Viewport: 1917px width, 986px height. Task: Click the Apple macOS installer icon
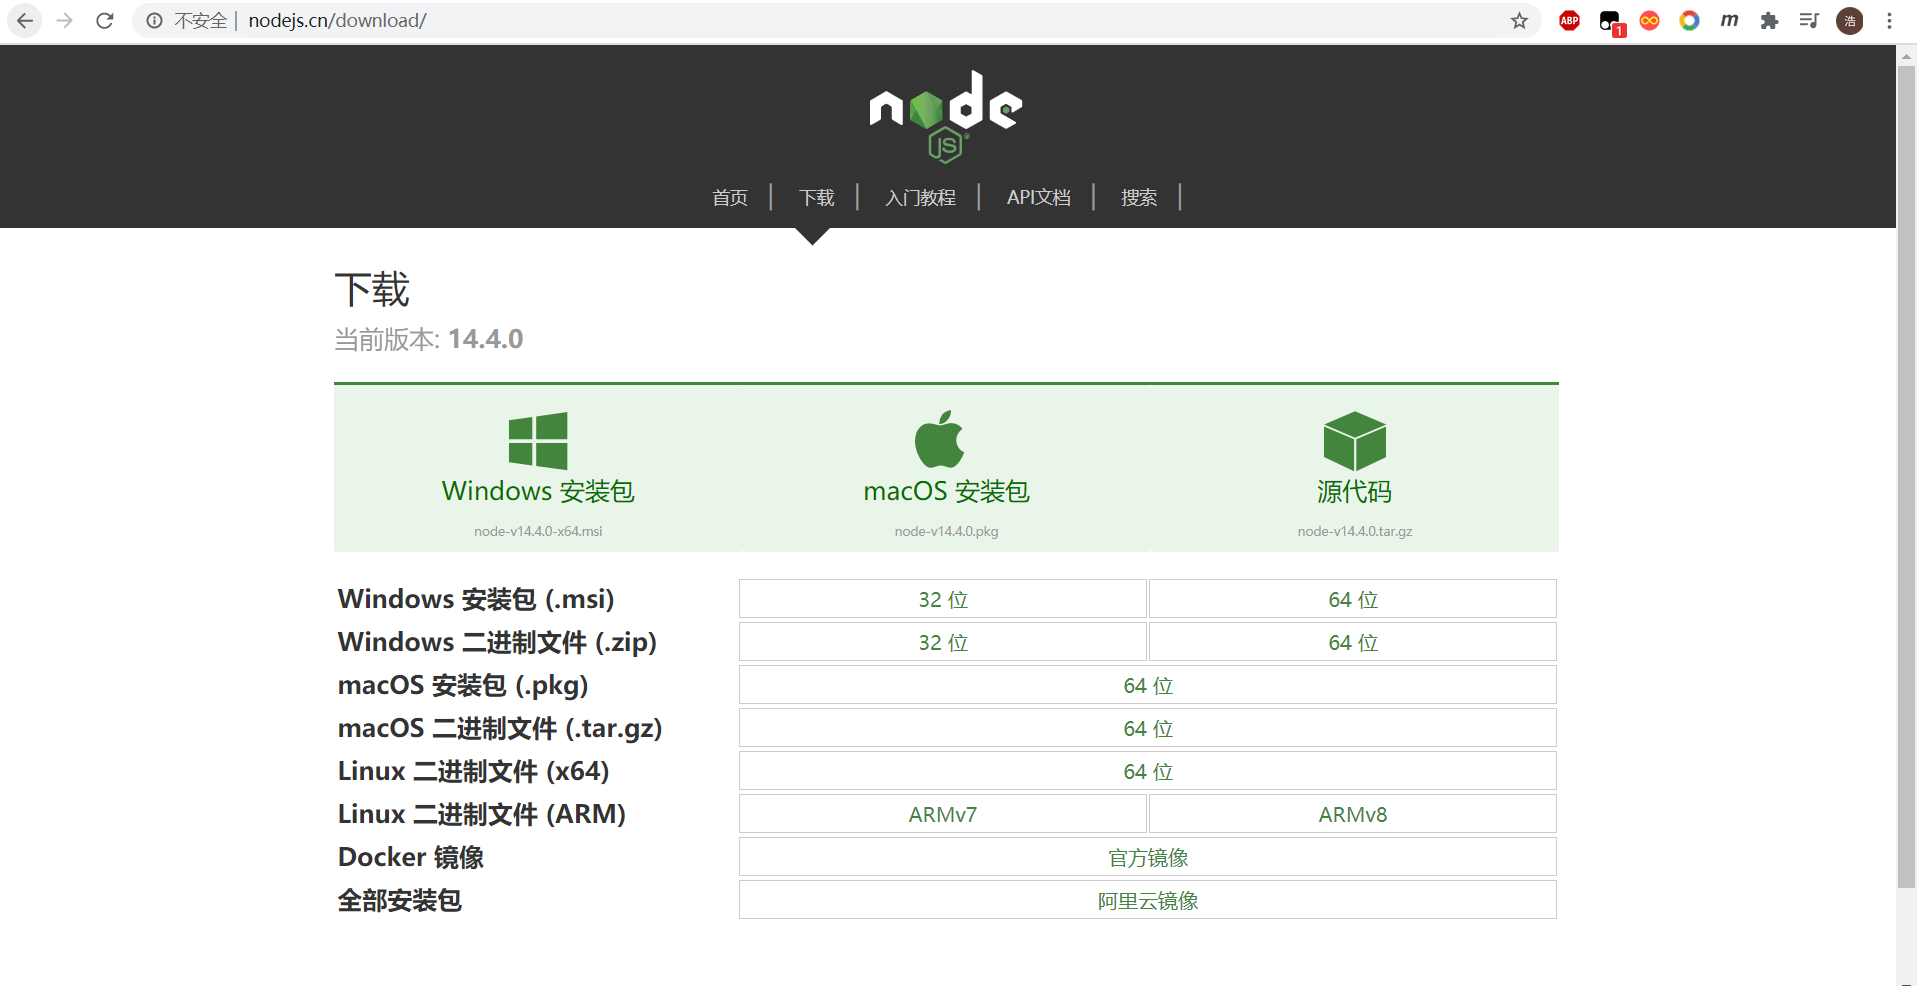pos(940,440)
